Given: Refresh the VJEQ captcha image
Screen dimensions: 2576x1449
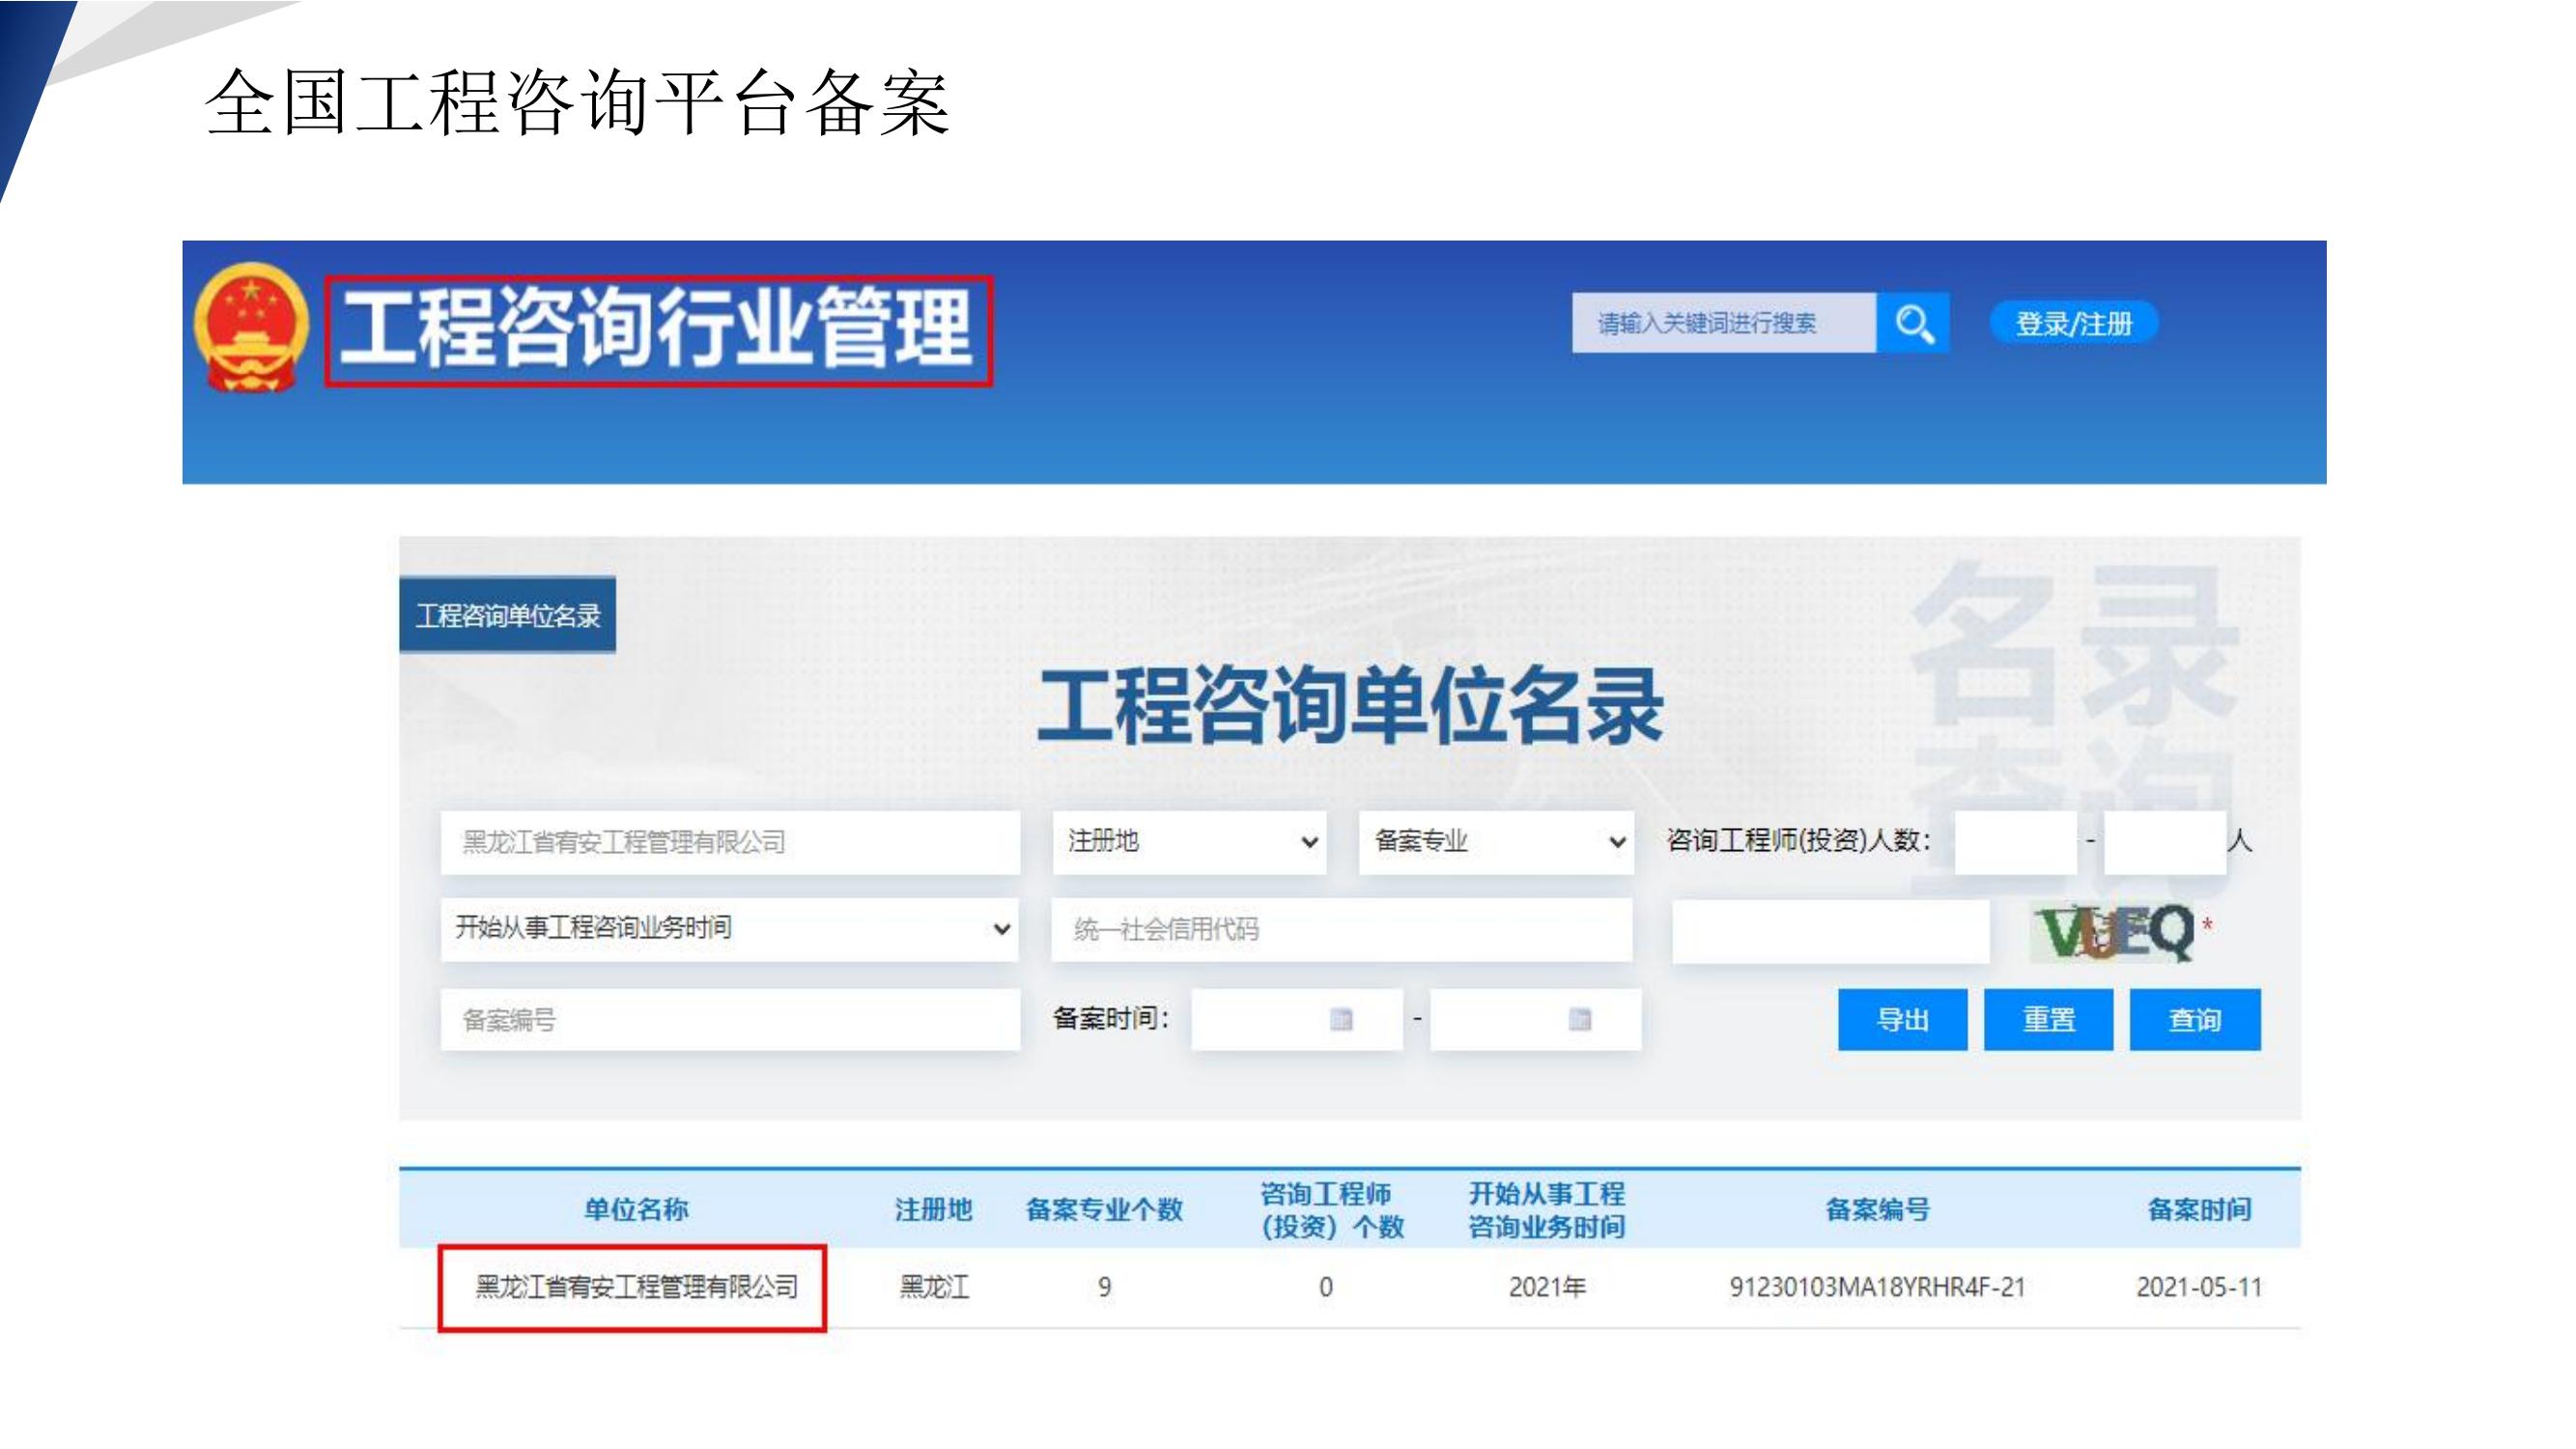Looking at the screenshot, I should pyautogui.click(x=2113, y=932).
